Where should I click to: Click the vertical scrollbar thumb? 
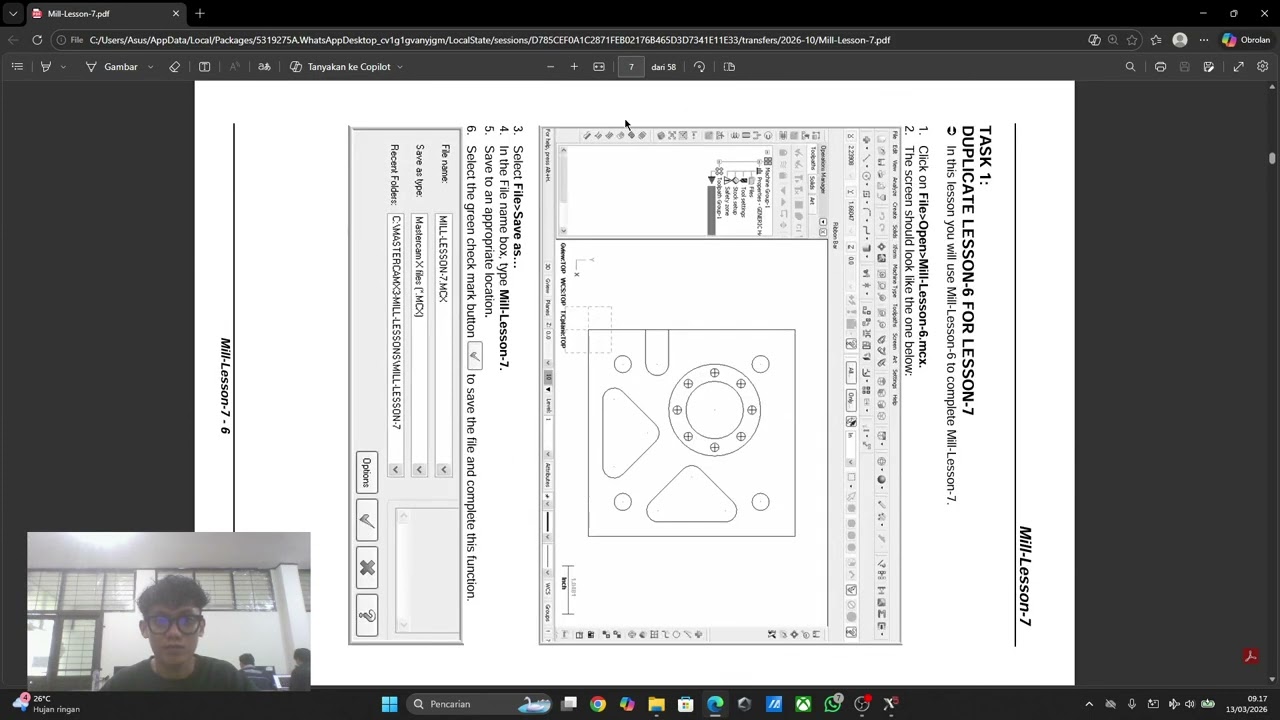click(1272, 158)
